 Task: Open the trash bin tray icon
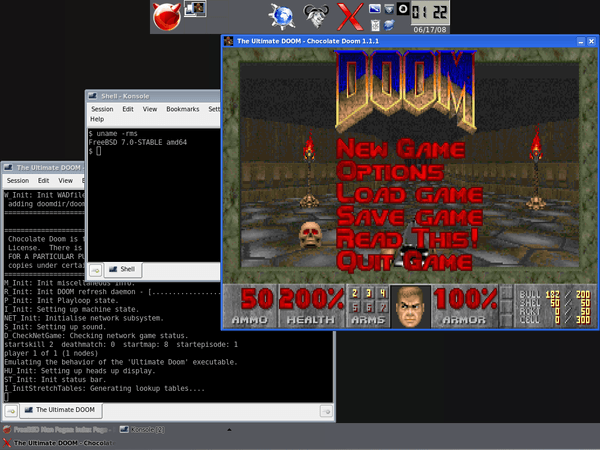[x=375, y=25]
